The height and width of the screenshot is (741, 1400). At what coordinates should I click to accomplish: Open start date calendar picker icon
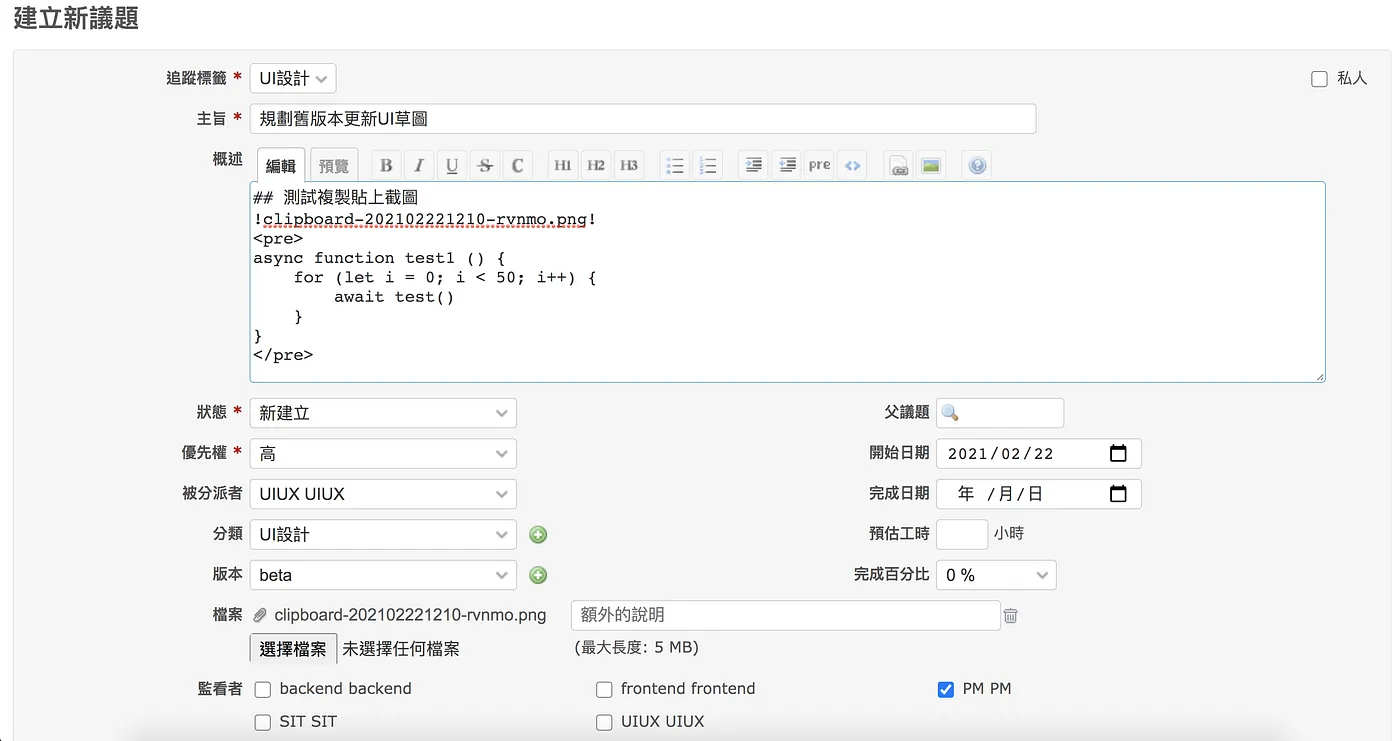(1118, 453)
